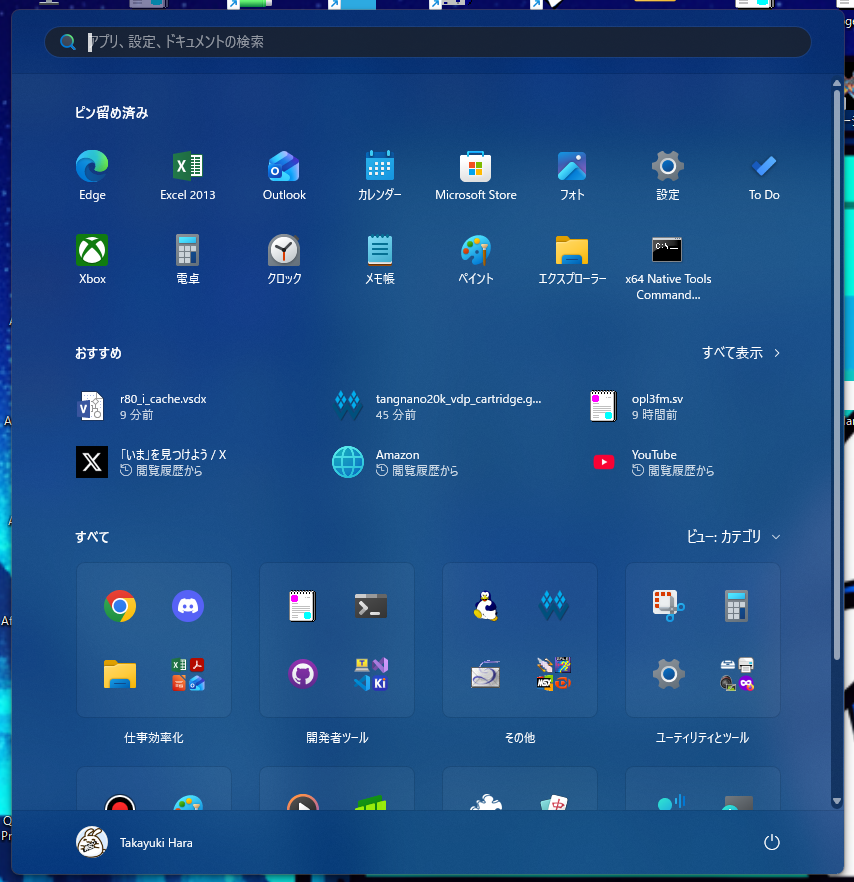This screenshot has width=854, height=882.
Task: Open the text editor in 開発者ツール
Action: 303,606
